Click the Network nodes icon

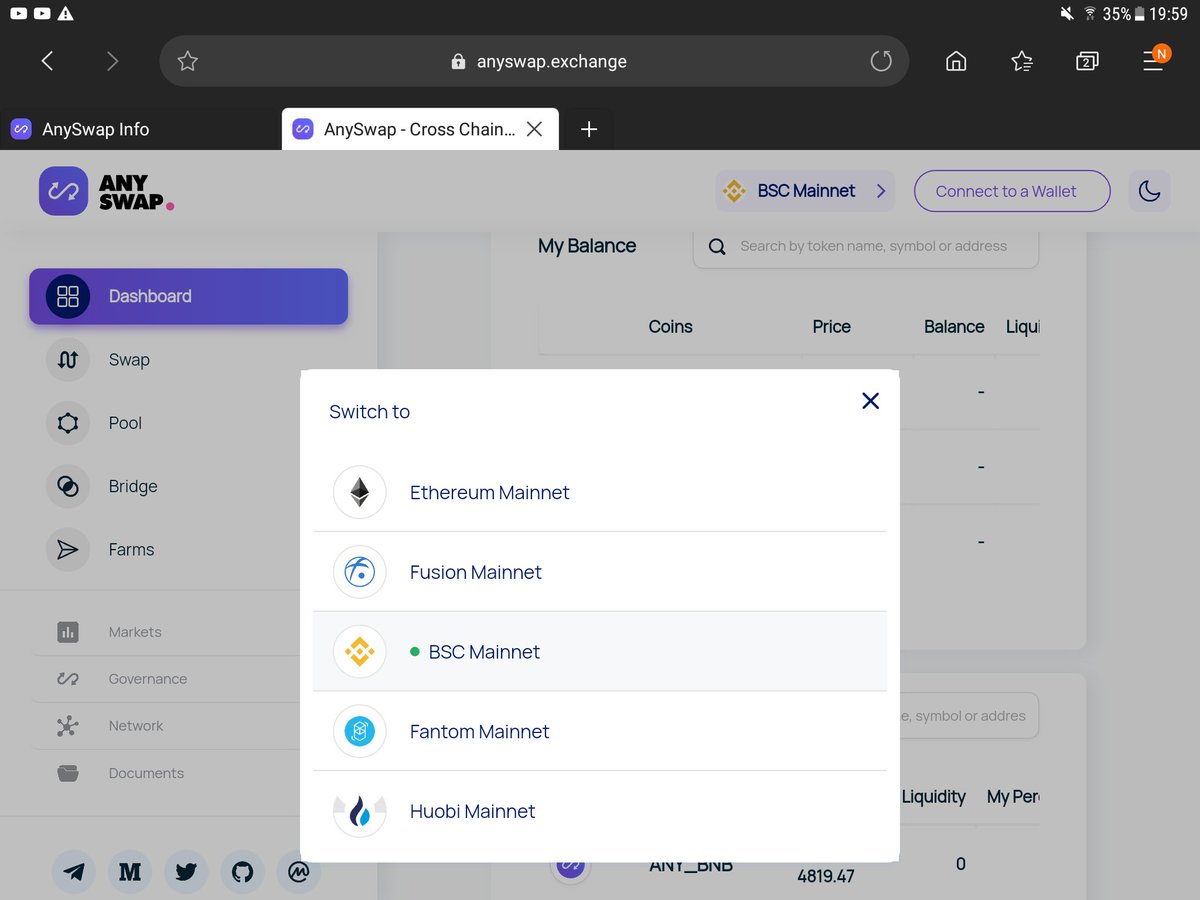(x=68, y=726)
